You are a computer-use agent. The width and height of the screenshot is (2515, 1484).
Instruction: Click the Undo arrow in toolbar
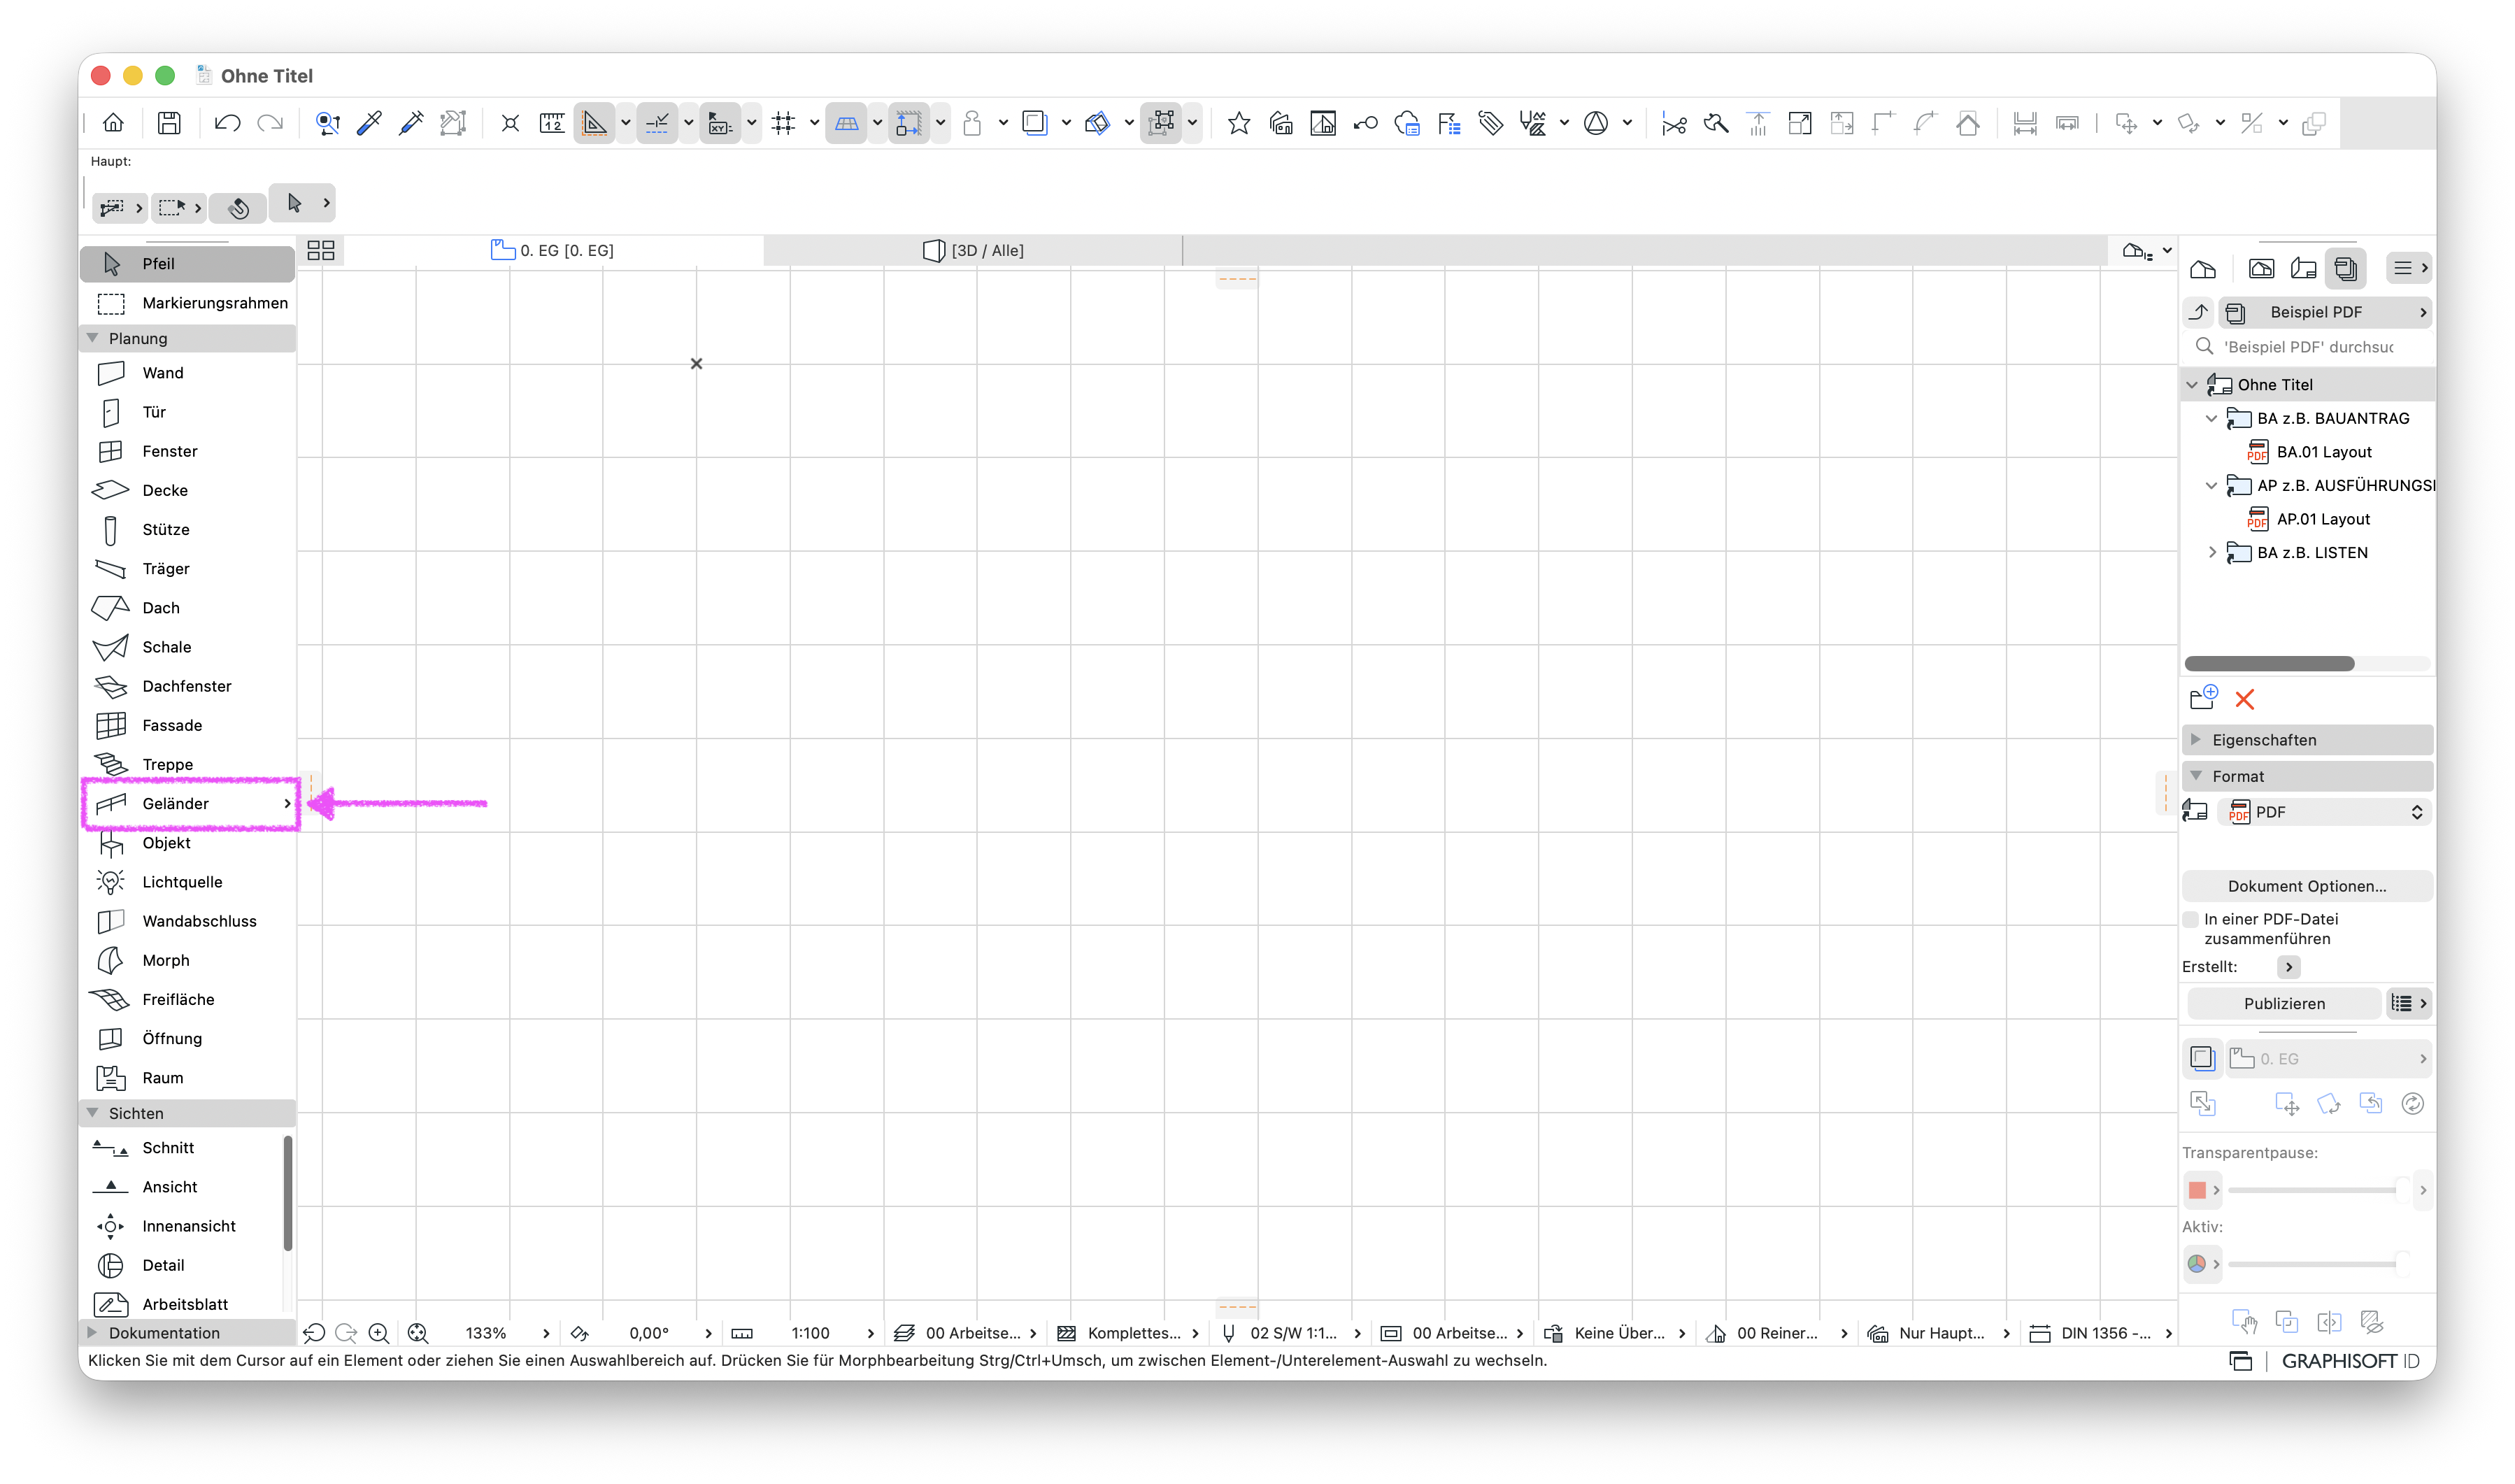pyautogui.click(x=227, y=123)
